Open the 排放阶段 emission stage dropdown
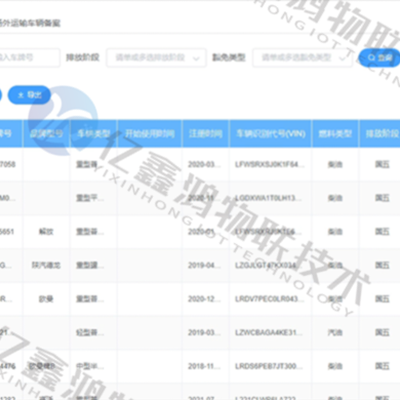400x400 pixels. tap(156, 58)
